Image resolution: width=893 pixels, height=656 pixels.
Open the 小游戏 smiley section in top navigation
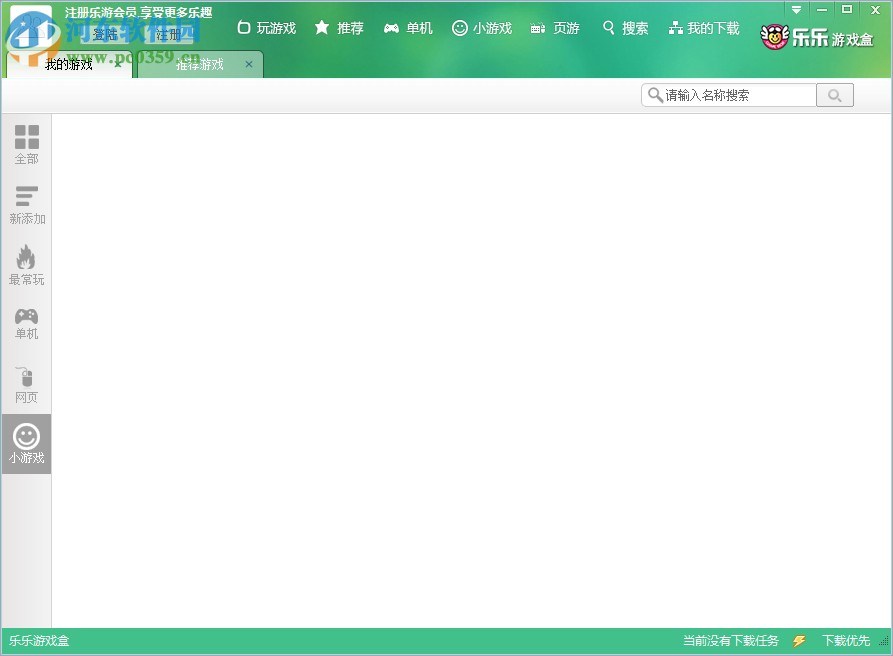click(482, 28)
